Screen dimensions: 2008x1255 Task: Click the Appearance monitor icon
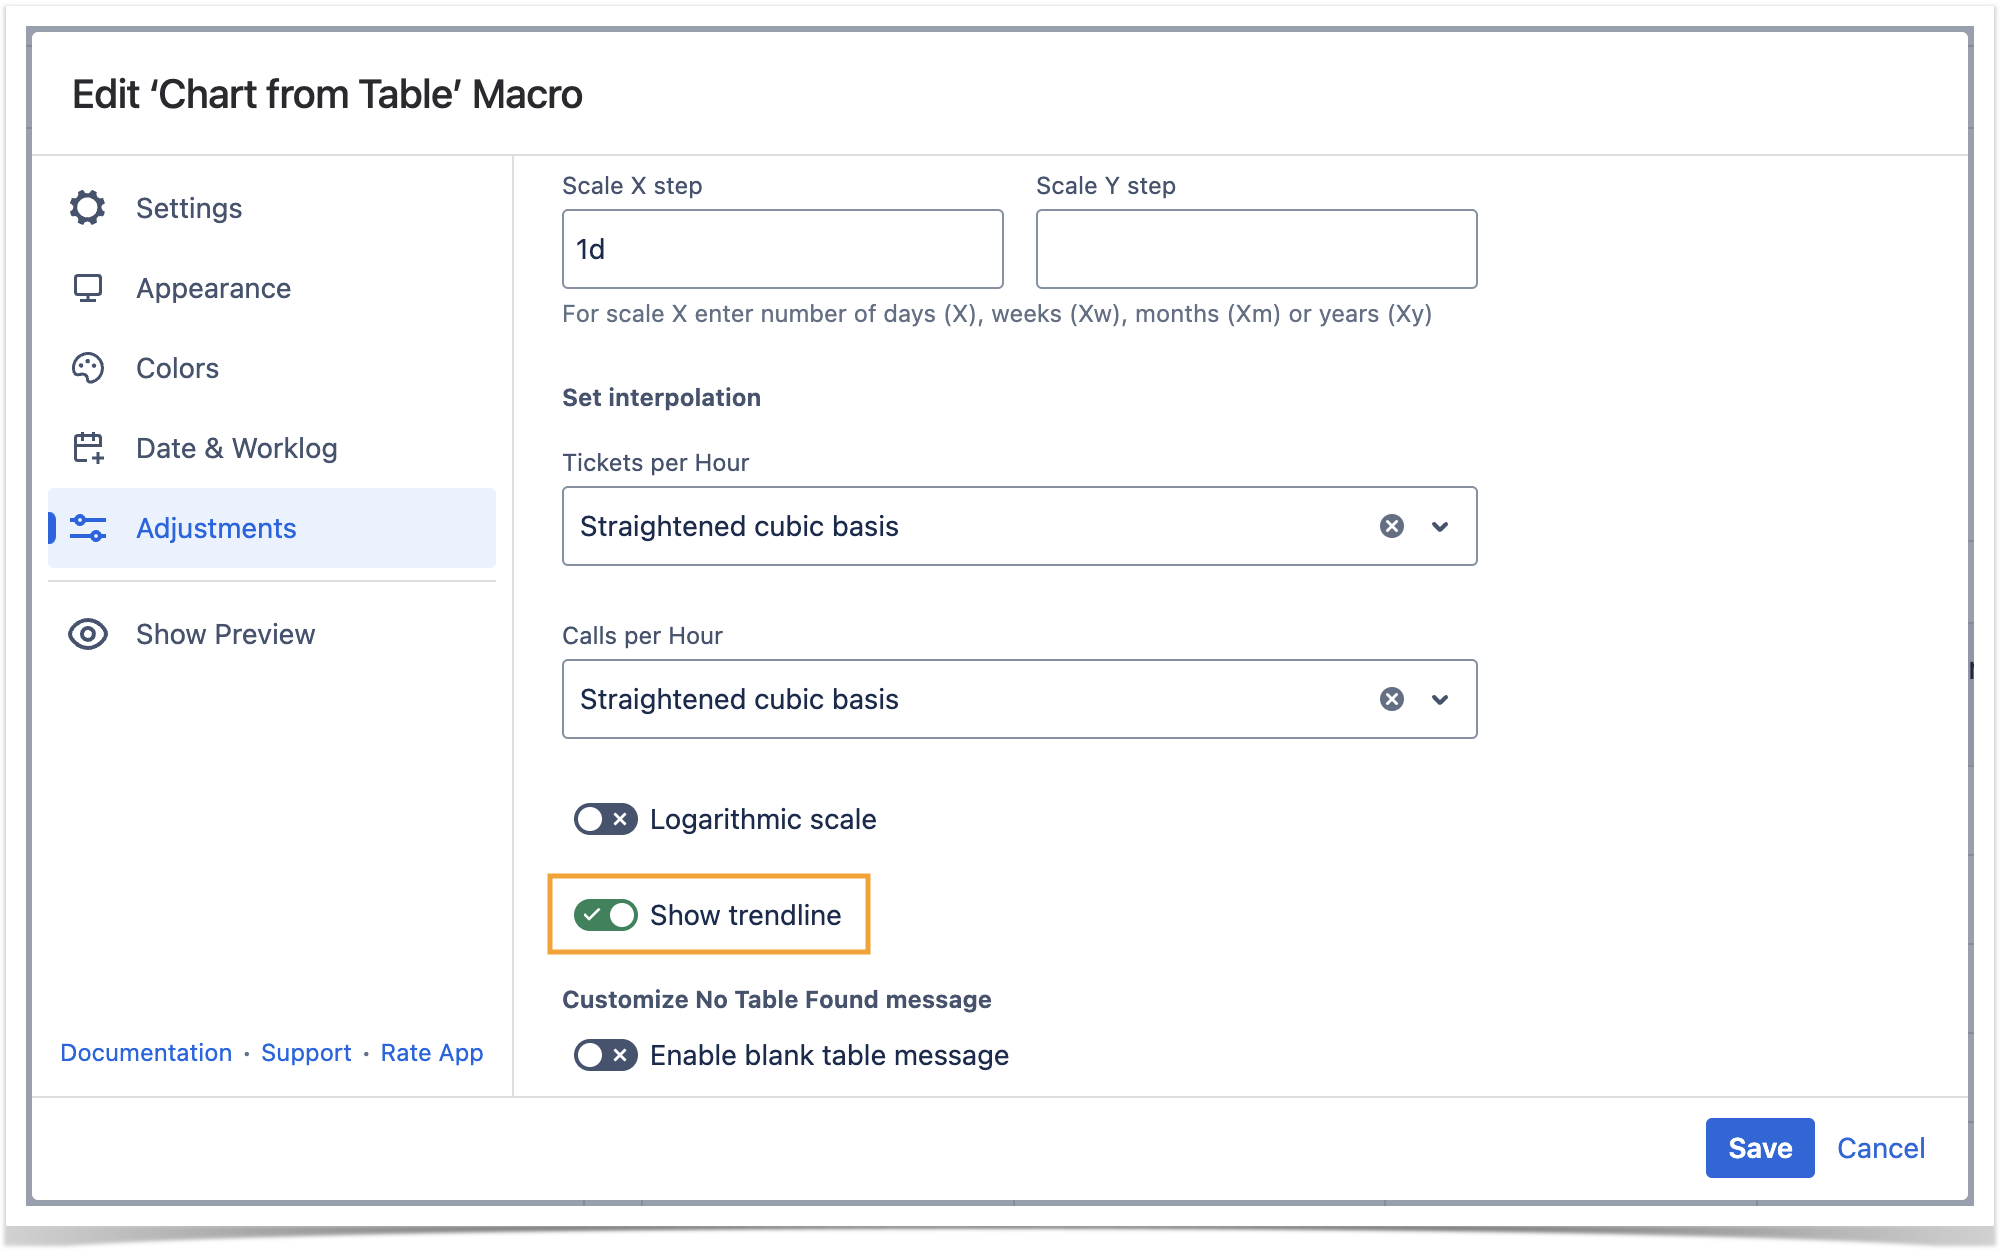(88, 288)
